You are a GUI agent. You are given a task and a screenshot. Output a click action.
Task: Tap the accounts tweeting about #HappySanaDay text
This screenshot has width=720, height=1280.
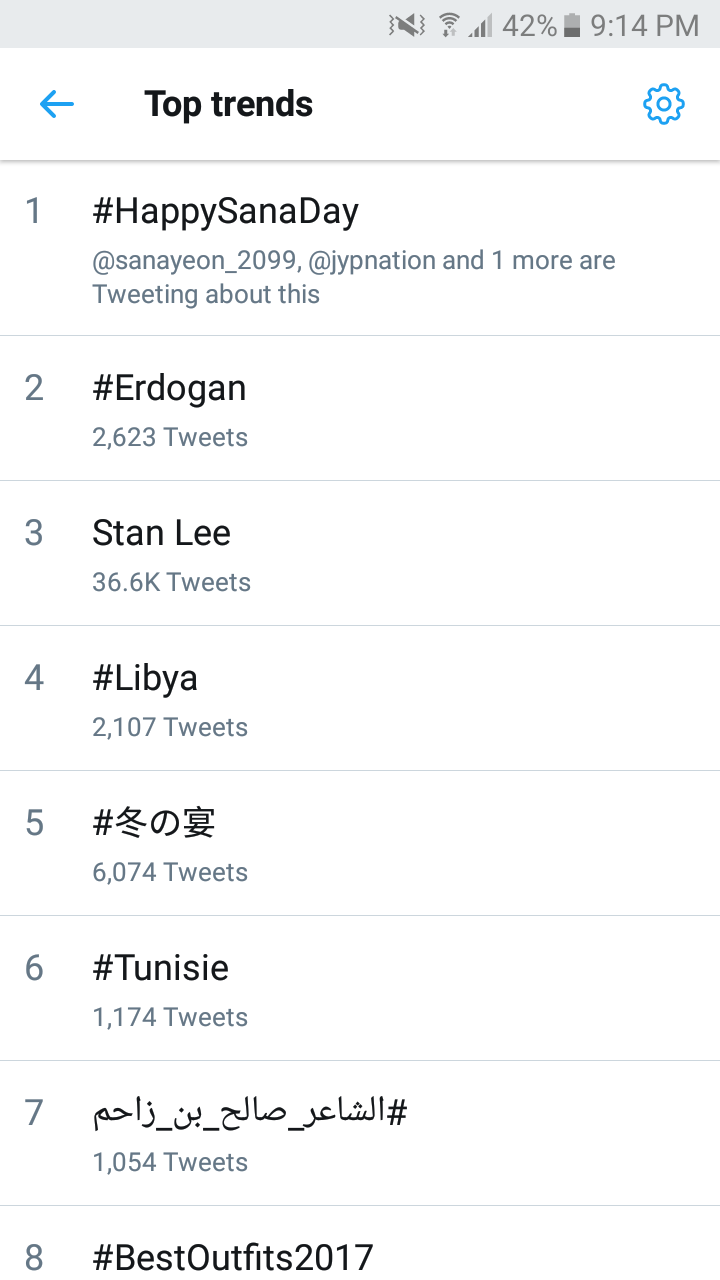[354, 277]
